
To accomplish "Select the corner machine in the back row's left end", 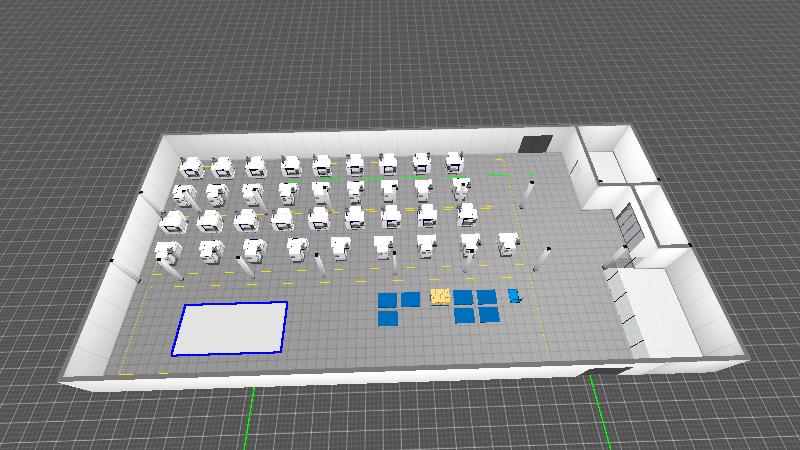I will click(191, 168).
